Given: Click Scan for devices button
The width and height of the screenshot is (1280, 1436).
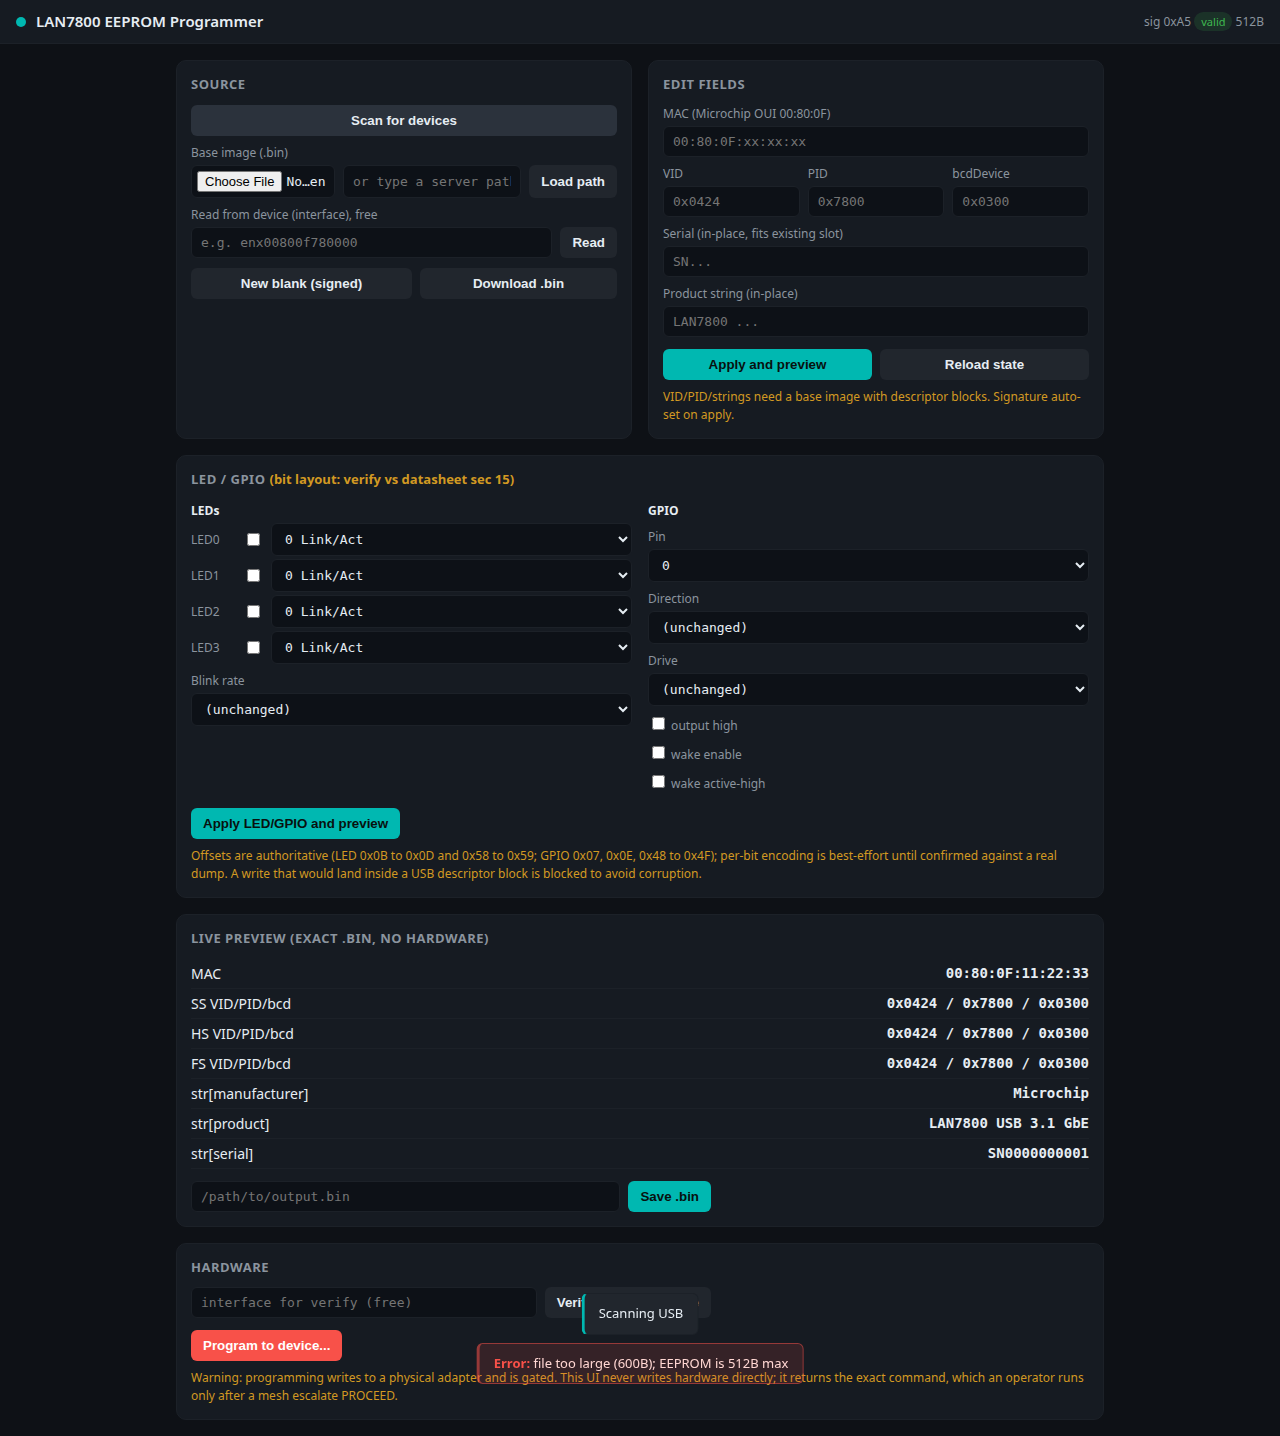Looking at the screenshot, I should coord(404,121).
